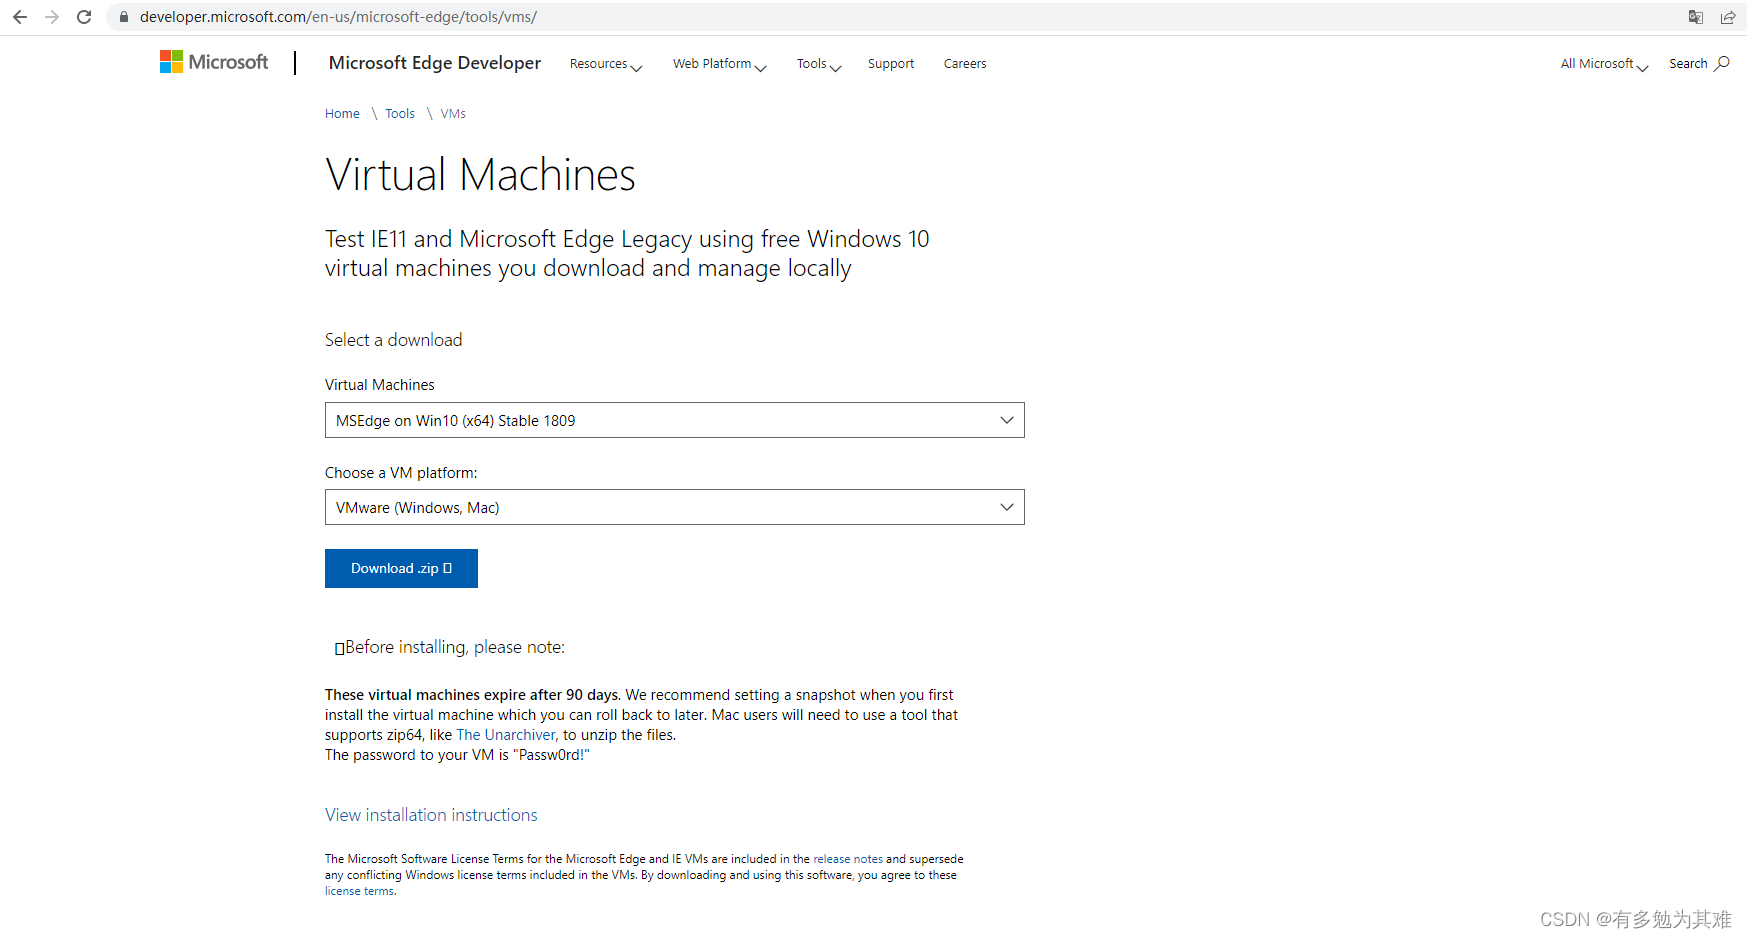
Task: Expand the Resources menu
Action: click(x=606, y=64)
